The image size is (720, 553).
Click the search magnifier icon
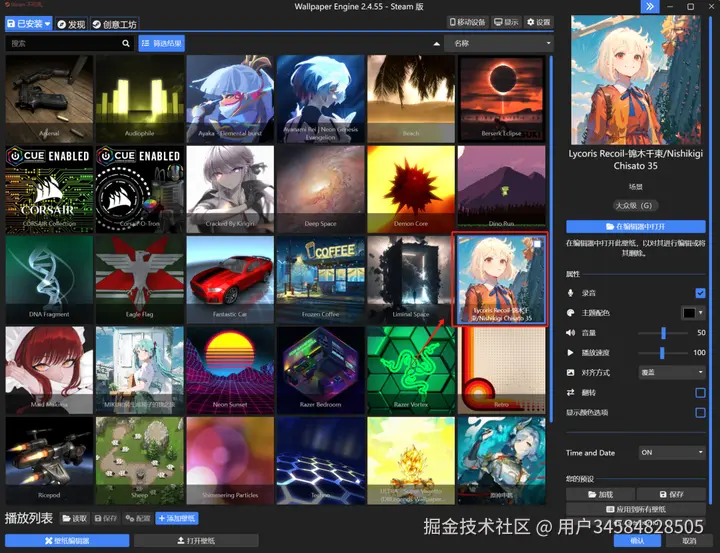(126, 43)
